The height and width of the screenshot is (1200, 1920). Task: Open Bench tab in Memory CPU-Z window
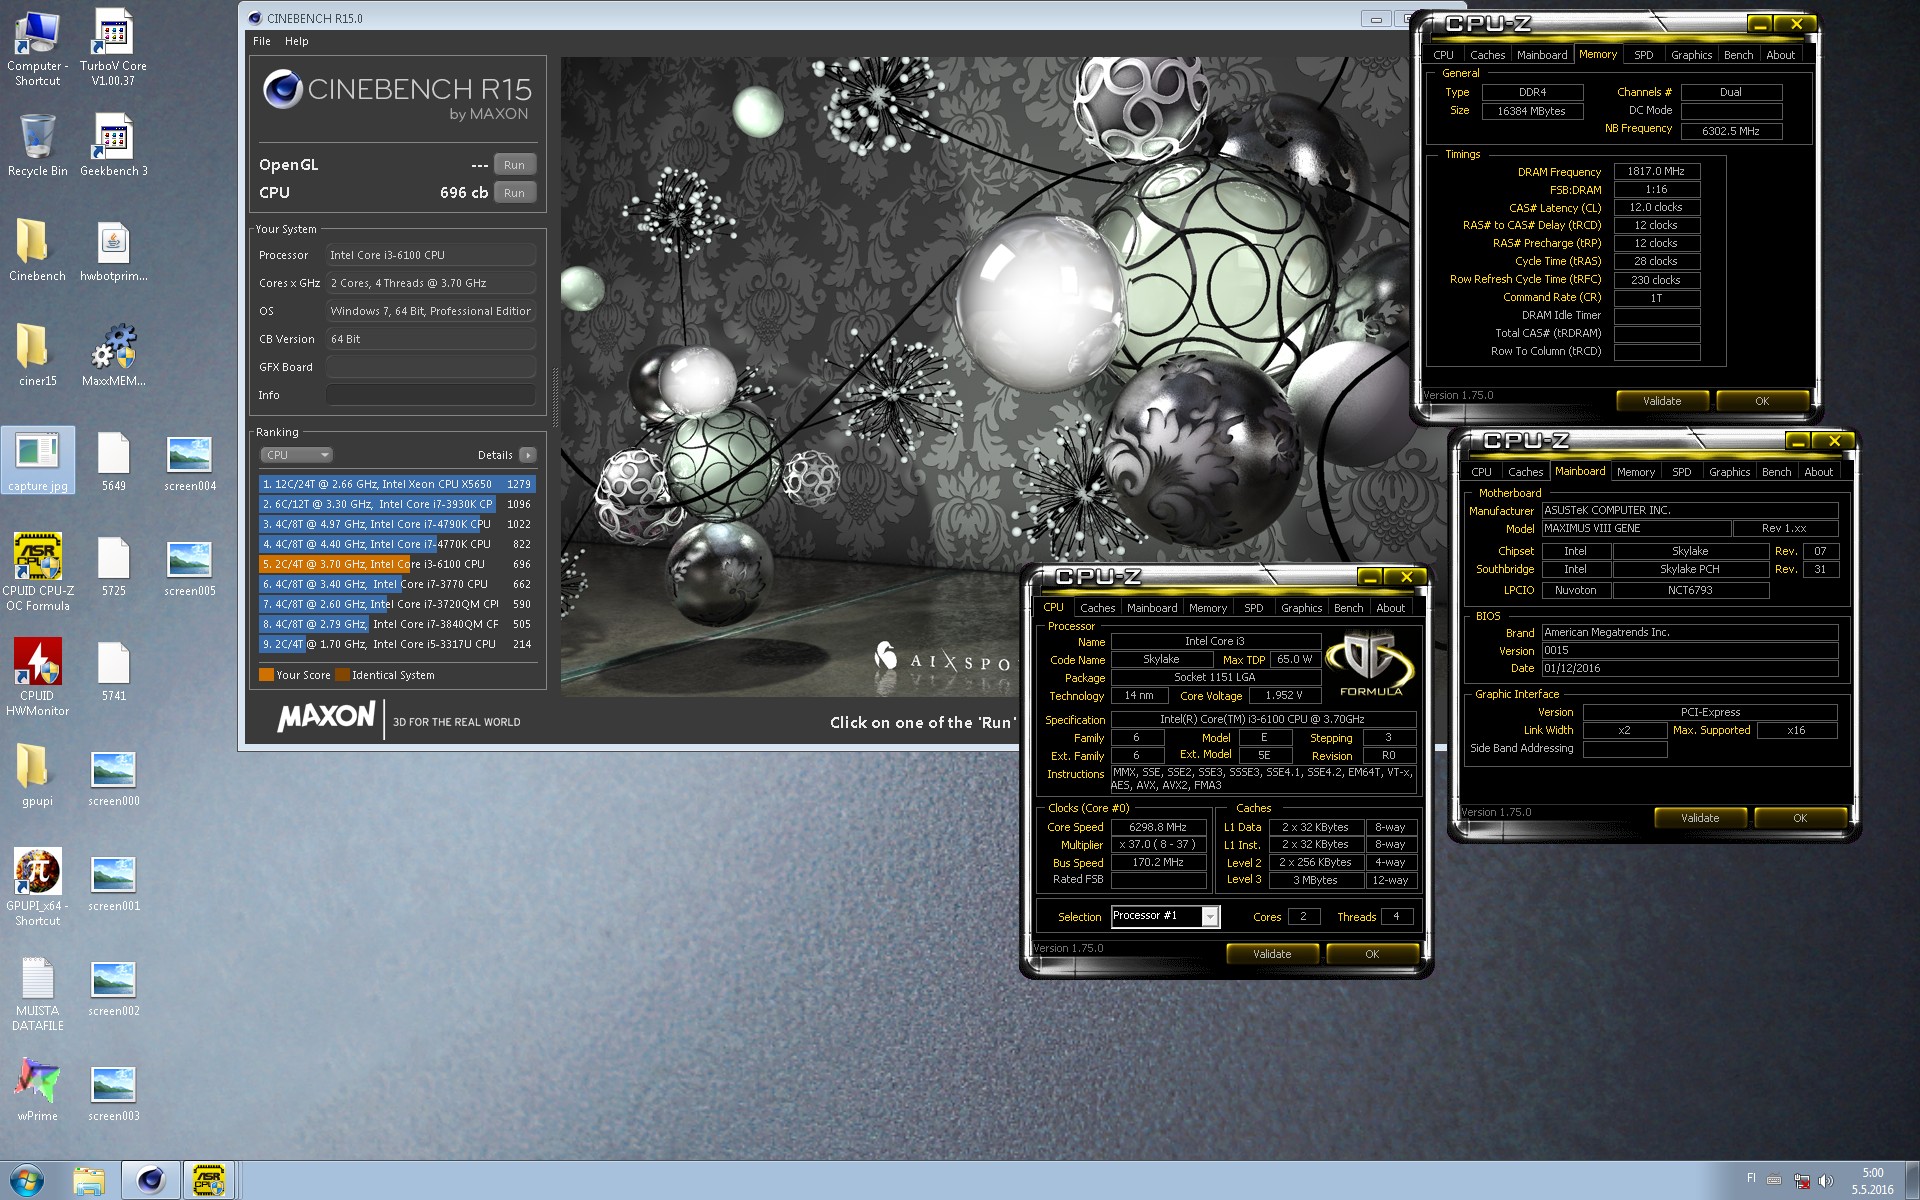click(1738, 55)
